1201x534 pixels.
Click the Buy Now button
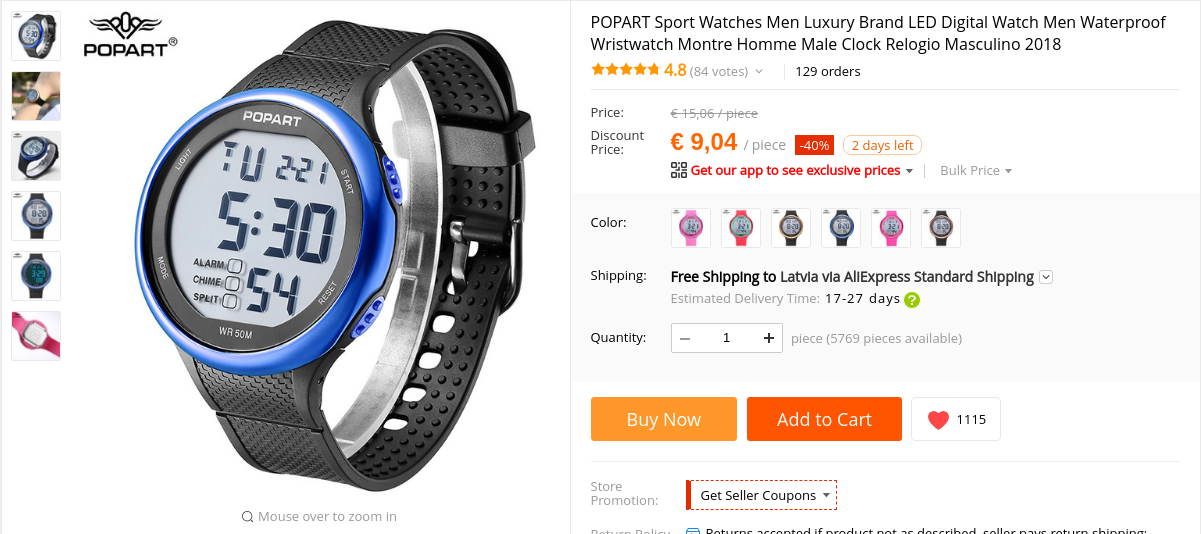664,419
